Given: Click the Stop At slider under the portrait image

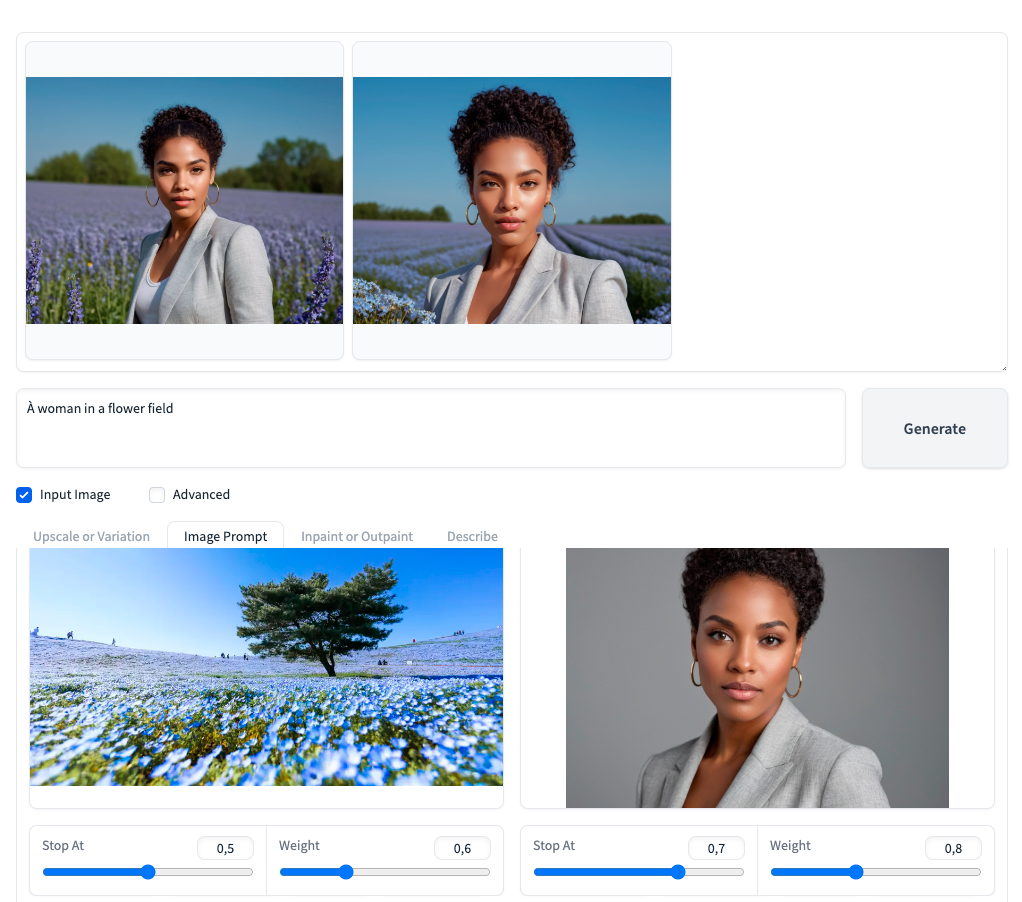Looking at the screenshot, I should (639, 872).
